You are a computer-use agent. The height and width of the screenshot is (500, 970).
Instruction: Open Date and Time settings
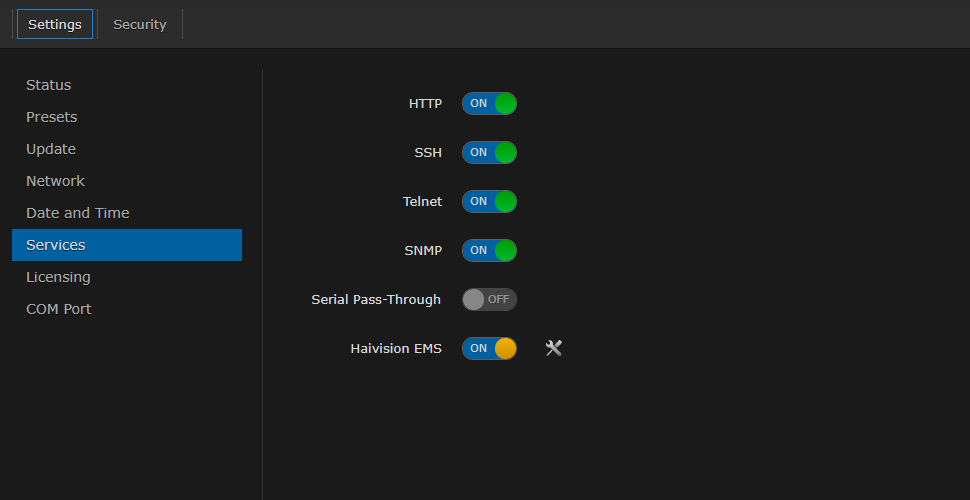[78, 213]
